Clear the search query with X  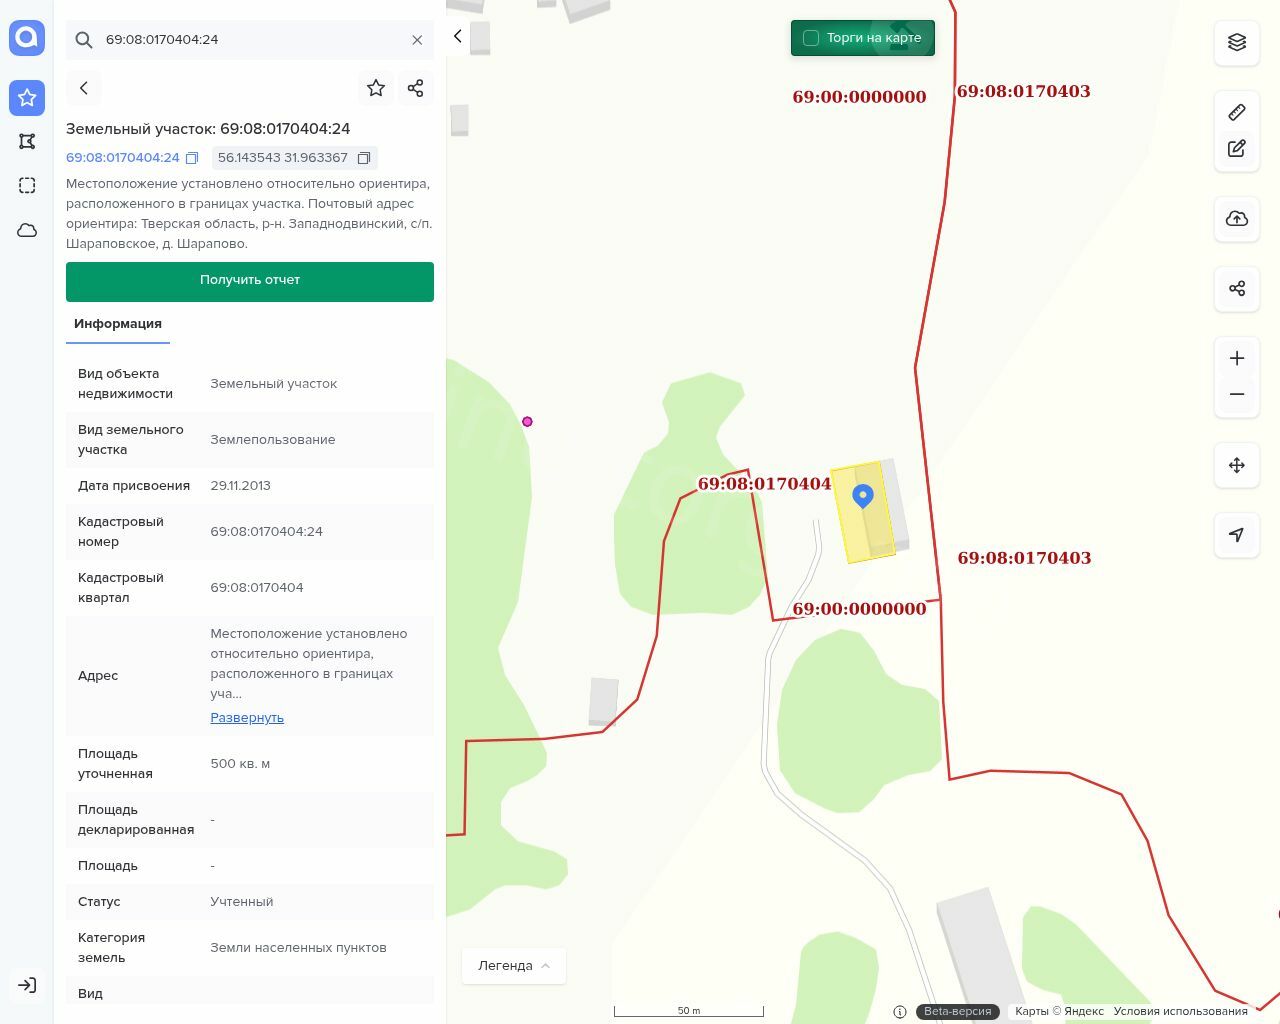[x=417, y=40]
